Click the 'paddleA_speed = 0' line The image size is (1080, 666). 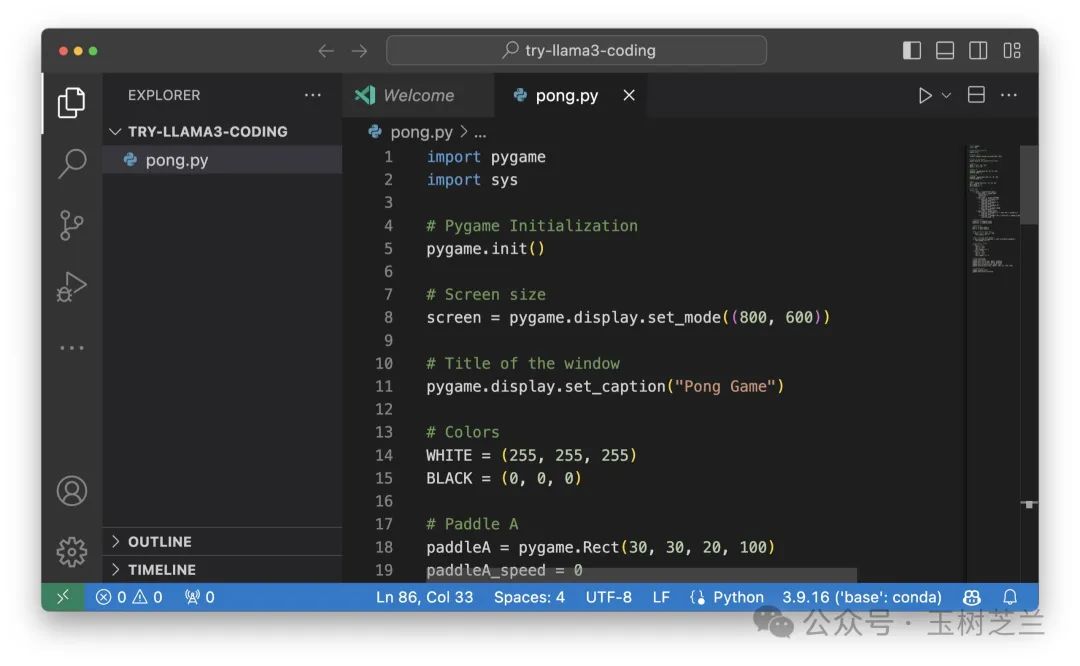point(504,570)
